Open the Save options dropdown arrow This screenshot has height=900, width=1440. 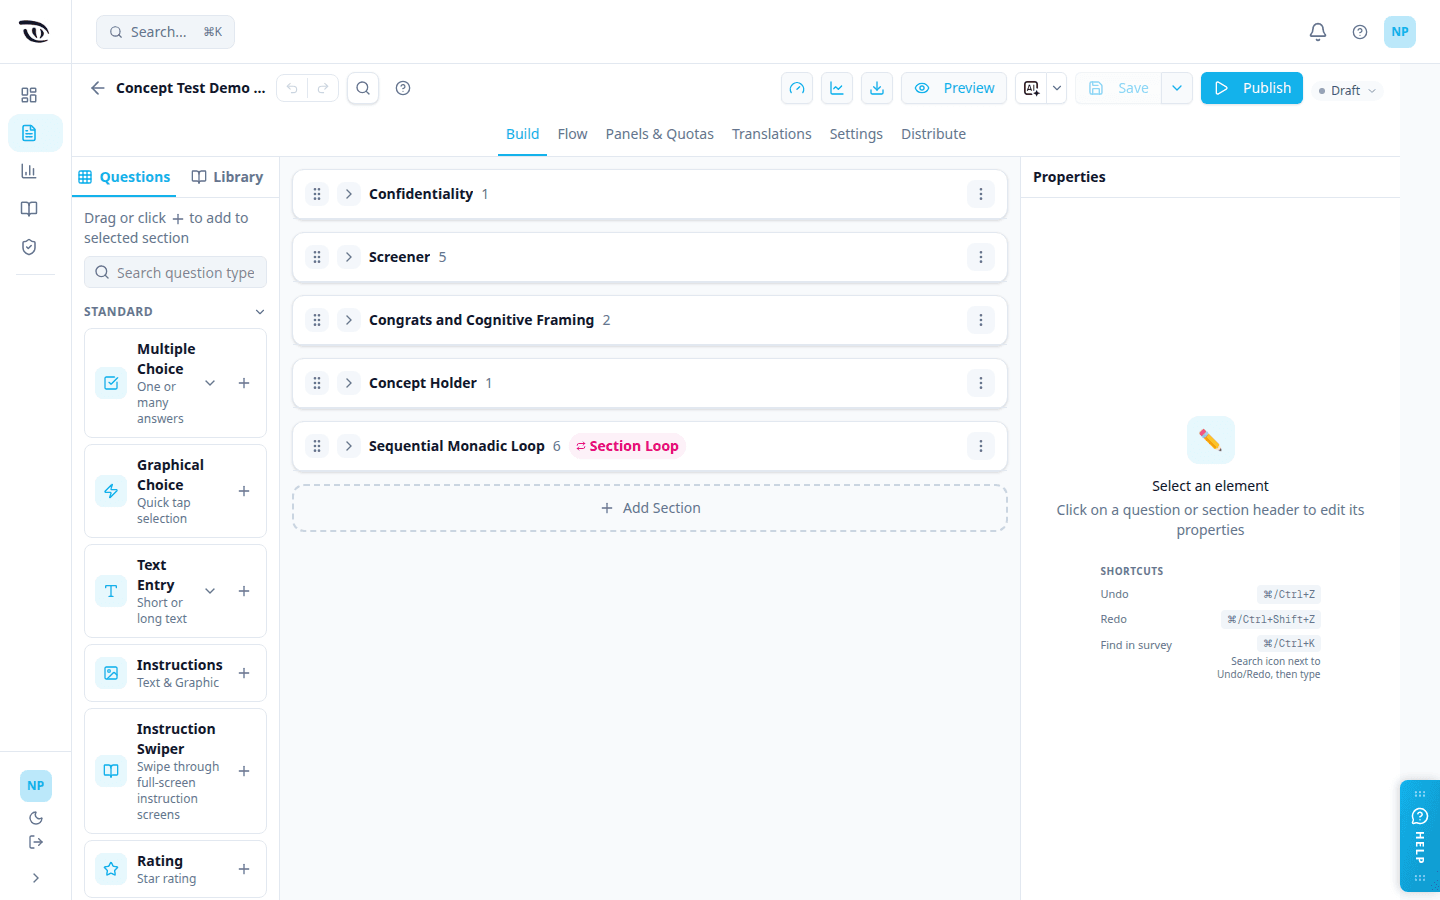[1177, 88]
